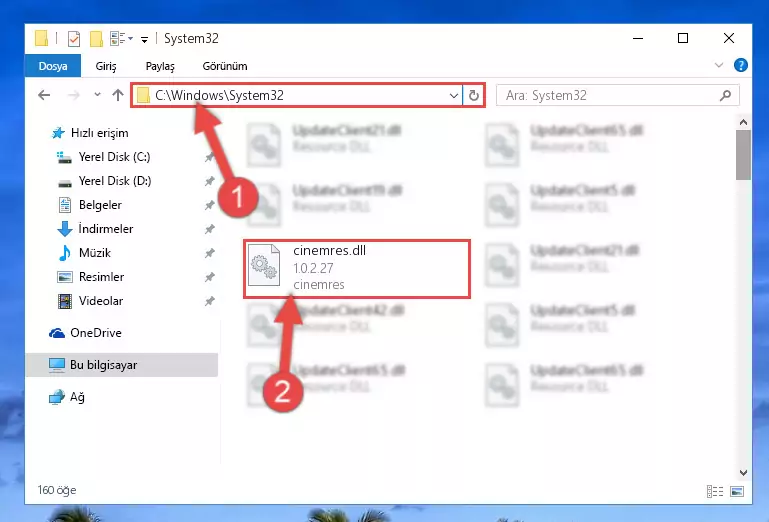The width and height of the screenshot is (769, 522).
Task: Select OneDrive in navigation pane
Action: (x=96, y=333)
